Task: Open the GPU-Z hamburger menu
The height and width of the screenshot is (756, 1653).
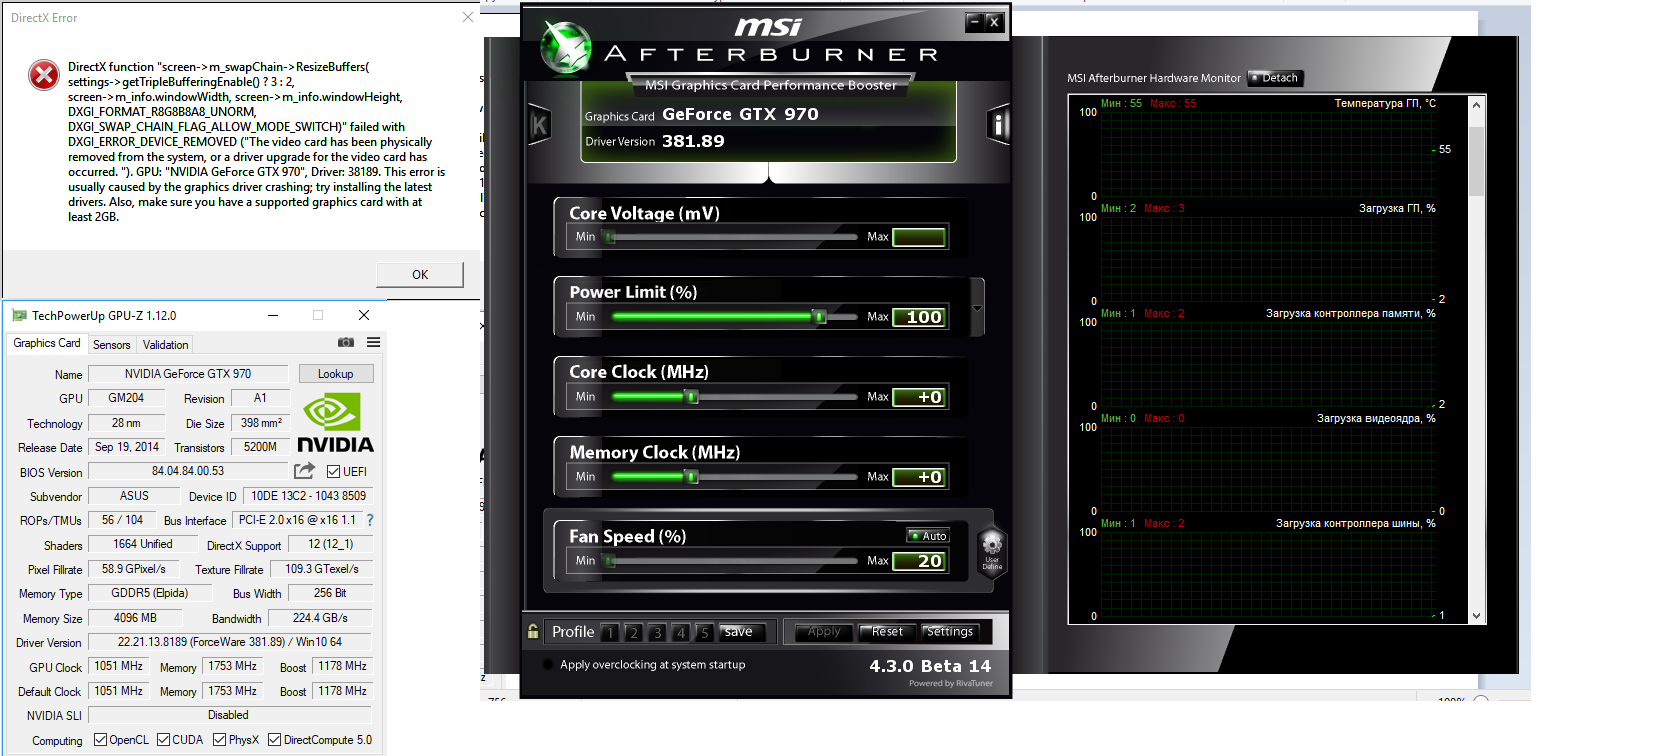Action: [373, 342]
